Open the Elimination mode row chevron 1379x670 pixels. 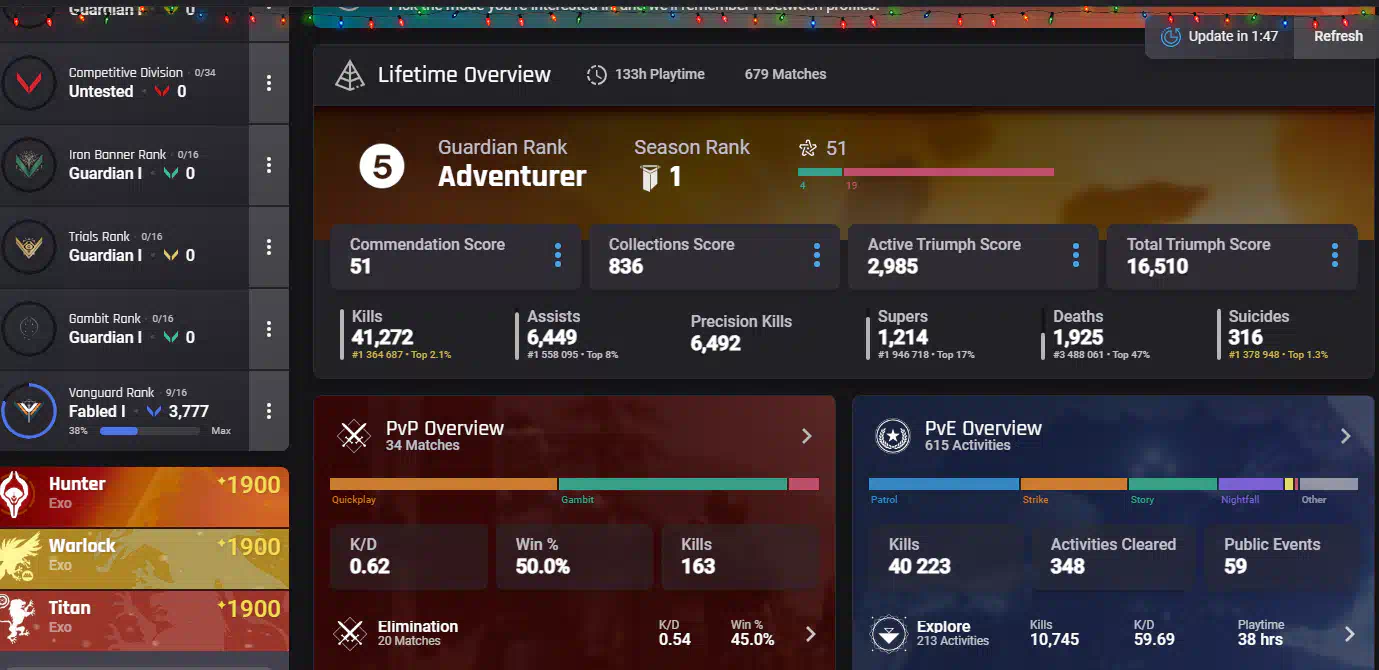click(x=811, y=634)
